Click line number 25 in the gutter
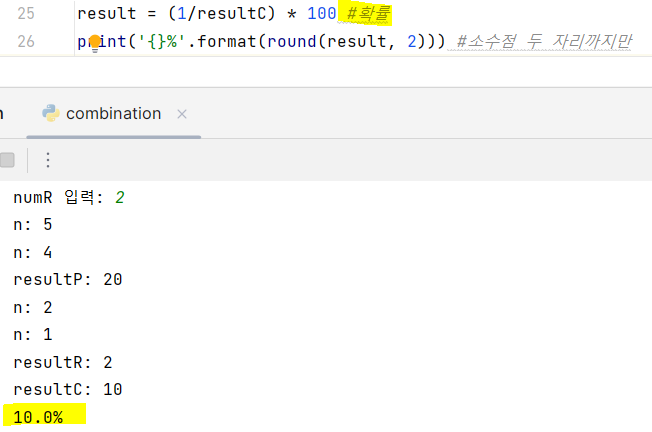 (x=26, y=13)
